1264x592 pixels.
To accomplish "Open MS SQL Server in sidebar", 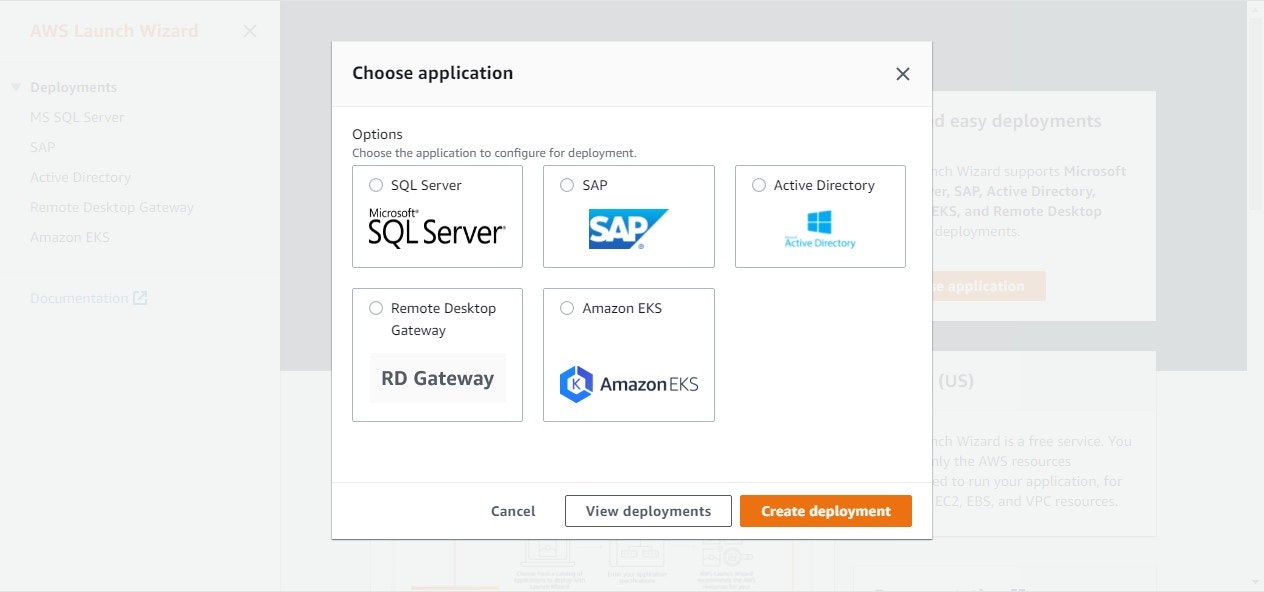I will coord(77,117).
